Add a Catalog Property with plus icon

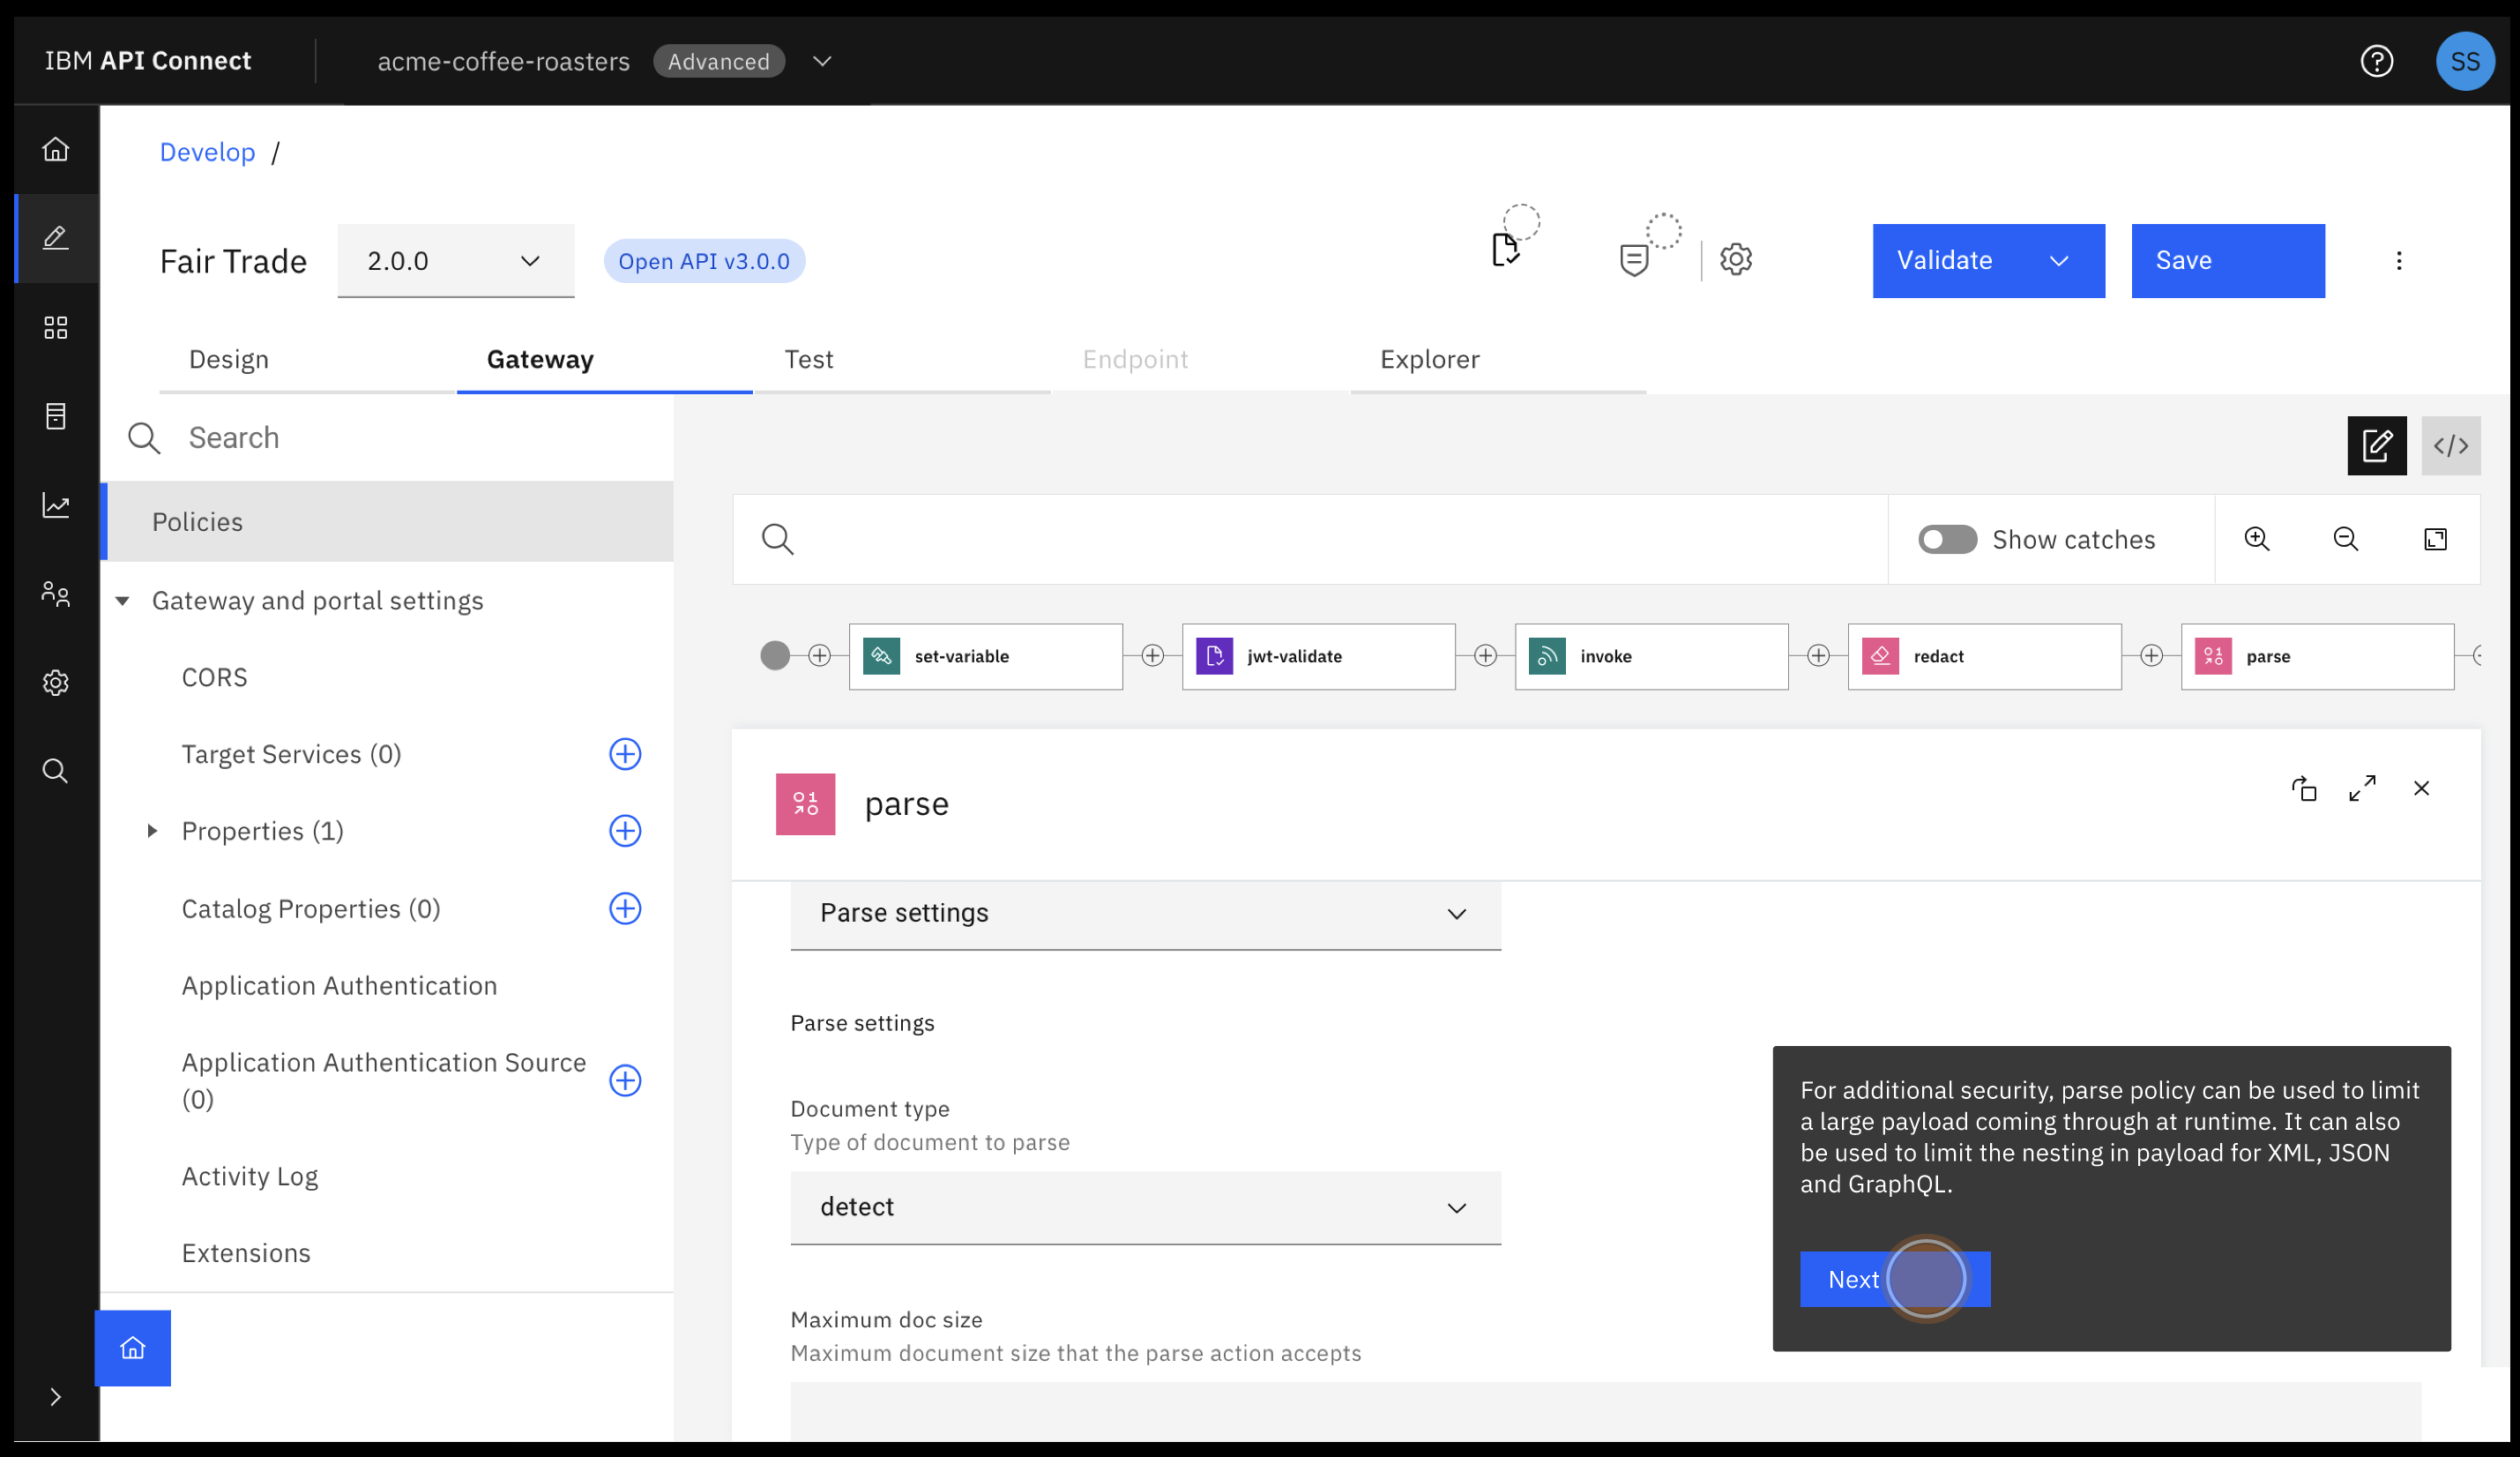coord(625,908)
